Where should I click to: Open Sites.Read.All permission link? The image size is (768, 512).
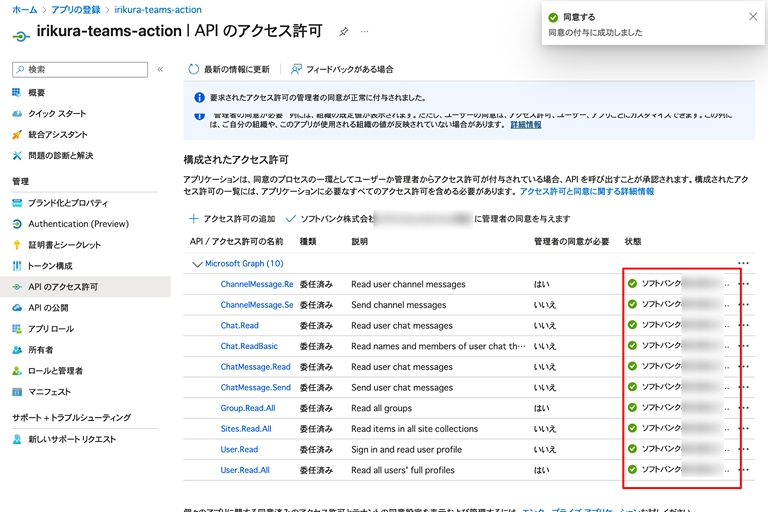click(x=246, y=429)
